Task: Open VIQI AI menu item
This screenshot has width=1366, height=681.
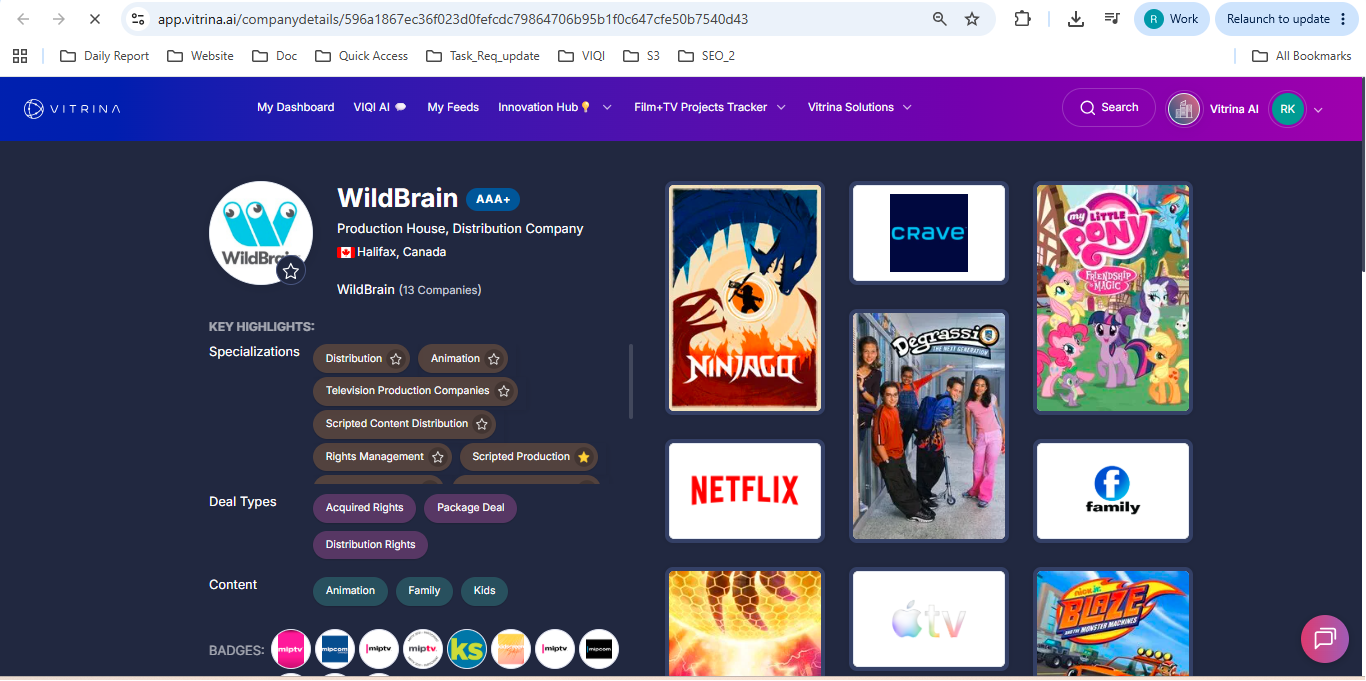Action: pyautogui.click(x=380, y=108)
